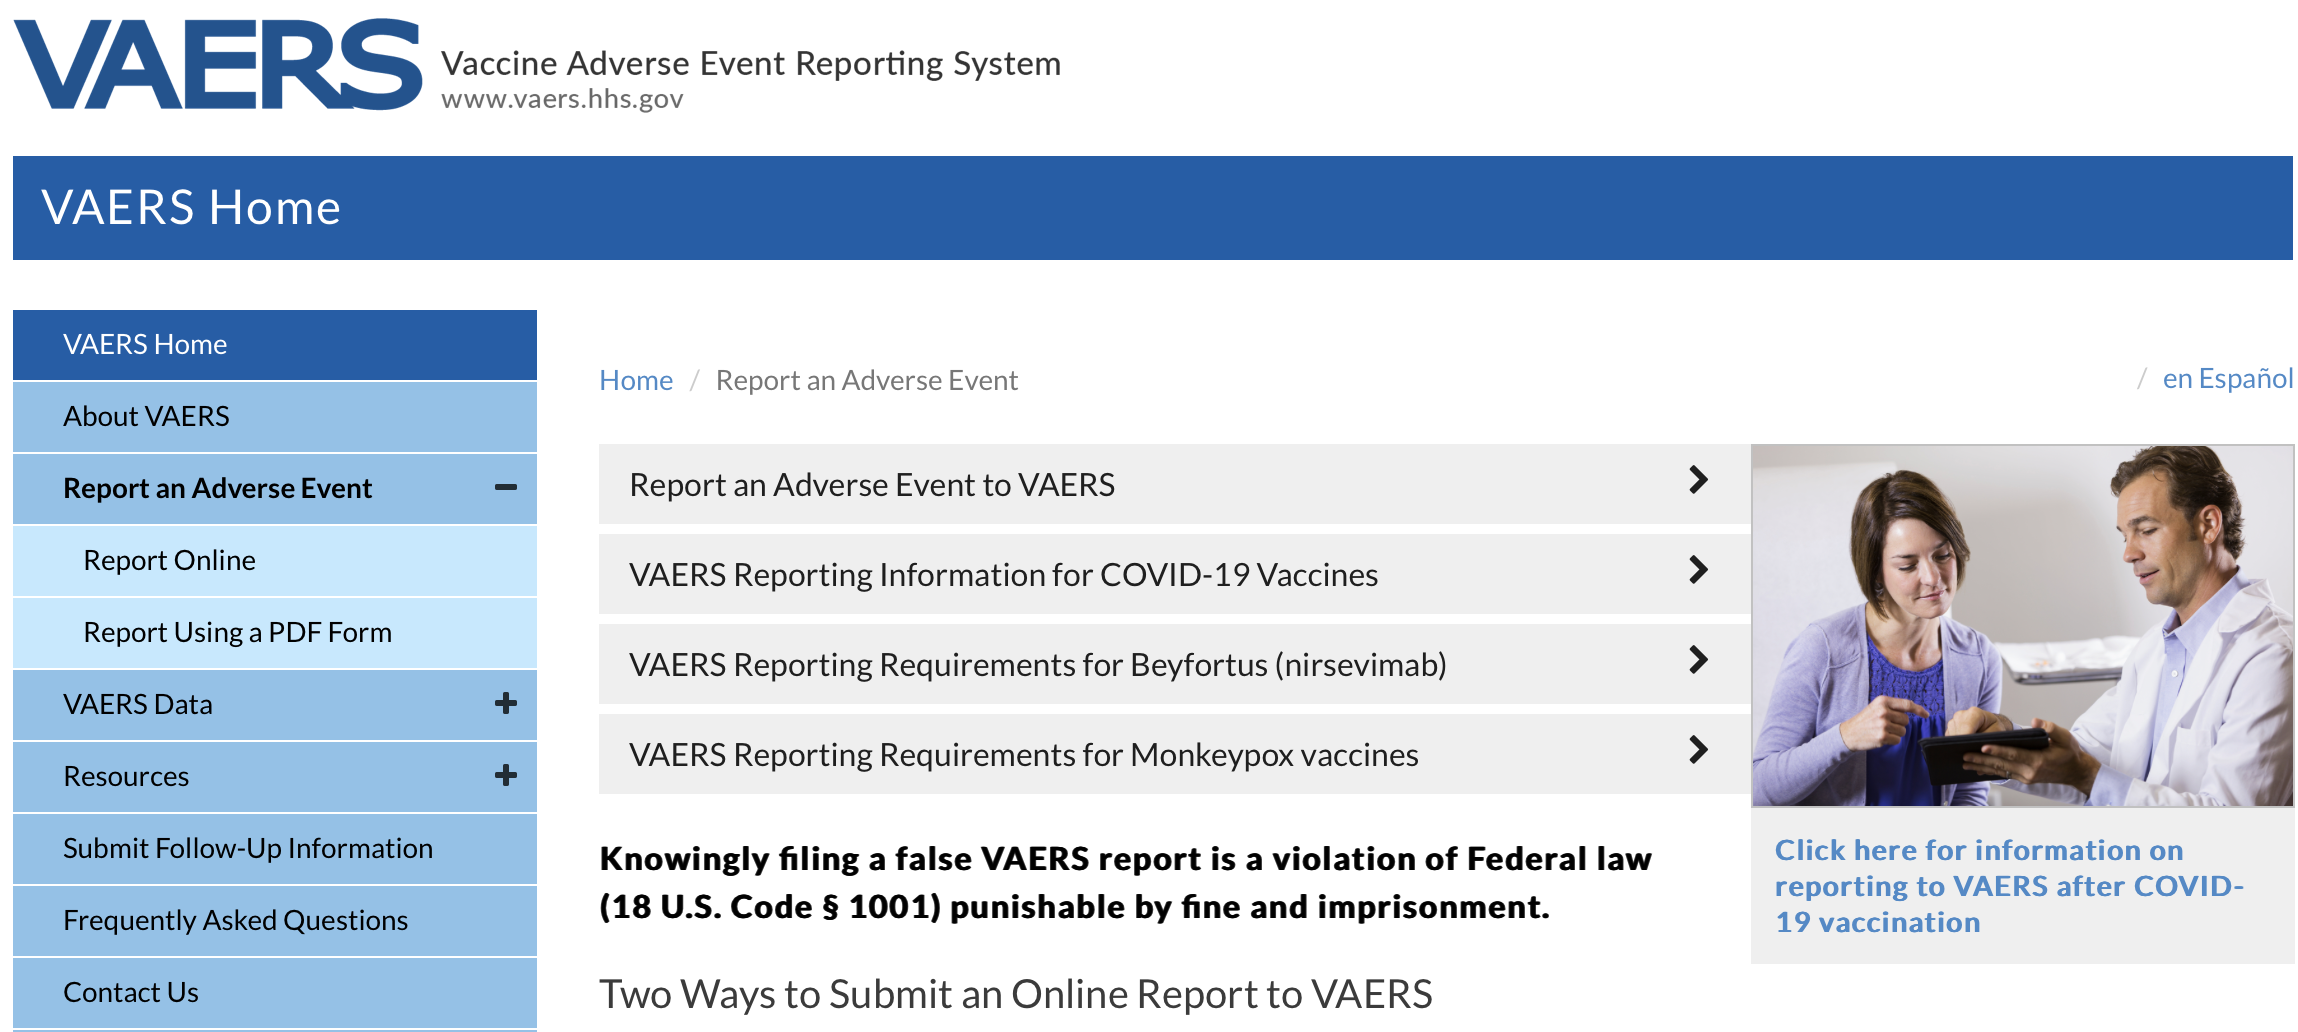The image size is (2298, 1032).
Task: Open COVID-19 vaccination reporting info link
Action: tap(2009, 886)
